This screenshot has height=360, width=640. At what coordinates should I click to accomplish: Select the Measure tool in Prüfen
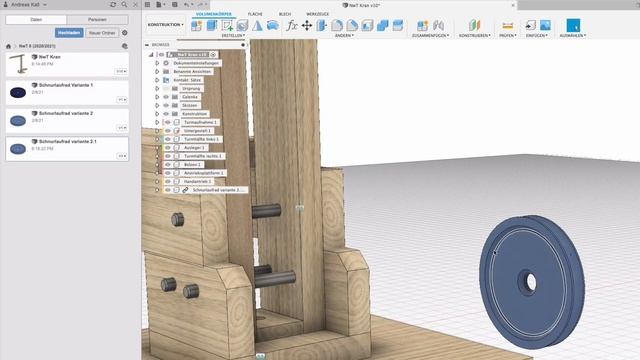508,26
